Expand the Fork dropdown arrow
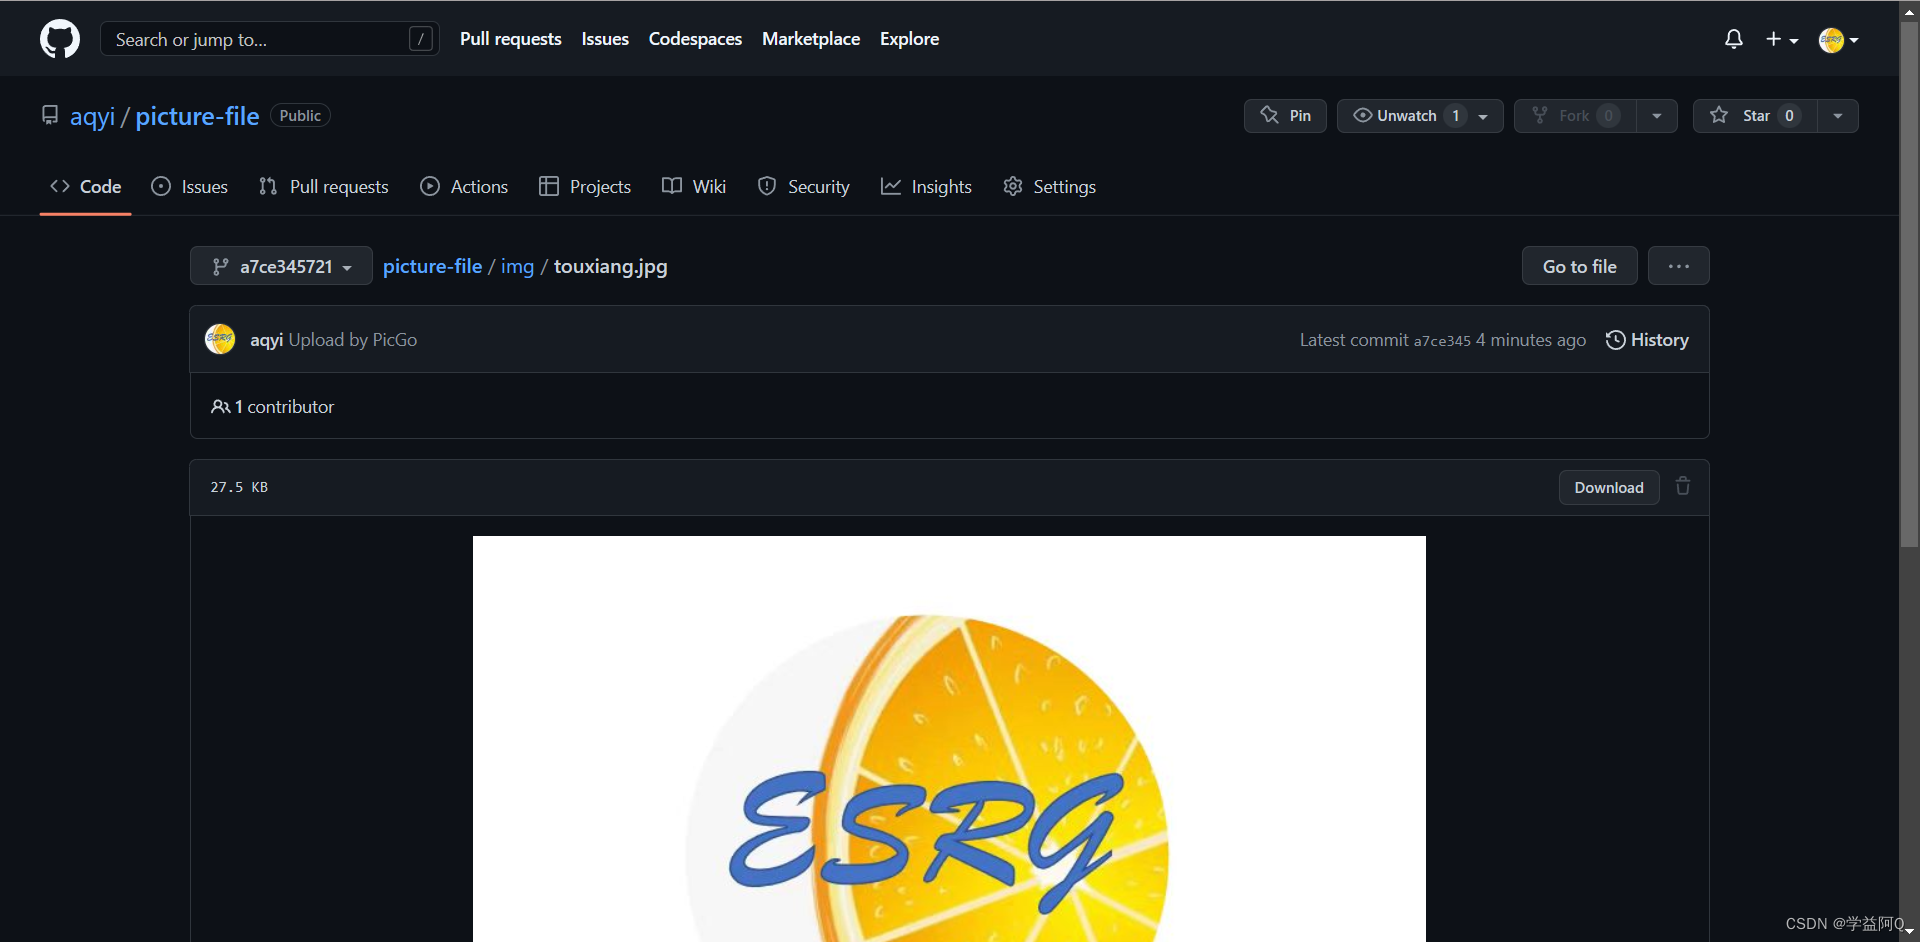 pyautogui.click(x=1657, y=116)
